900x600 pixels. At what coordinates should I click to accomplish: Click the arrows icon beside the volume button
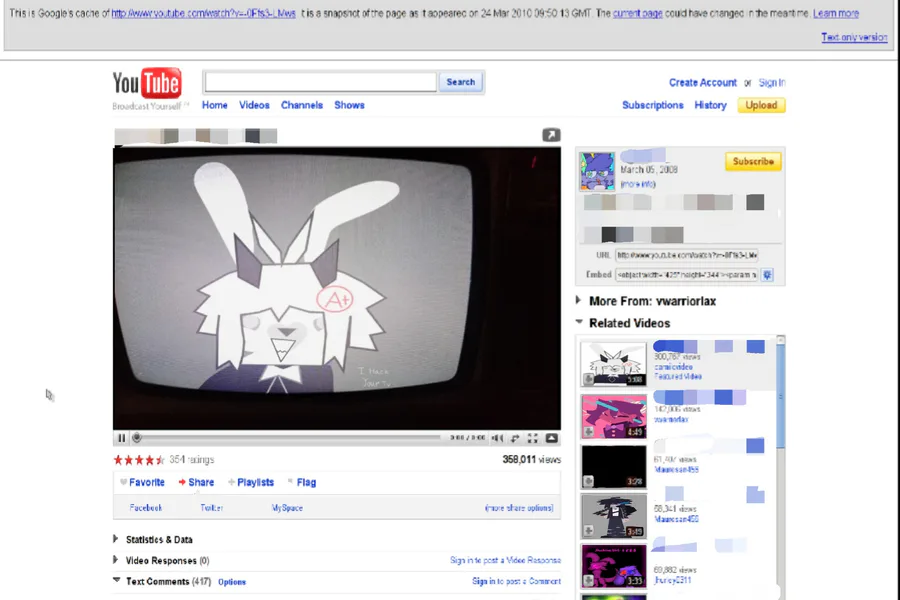pos(515,438)
